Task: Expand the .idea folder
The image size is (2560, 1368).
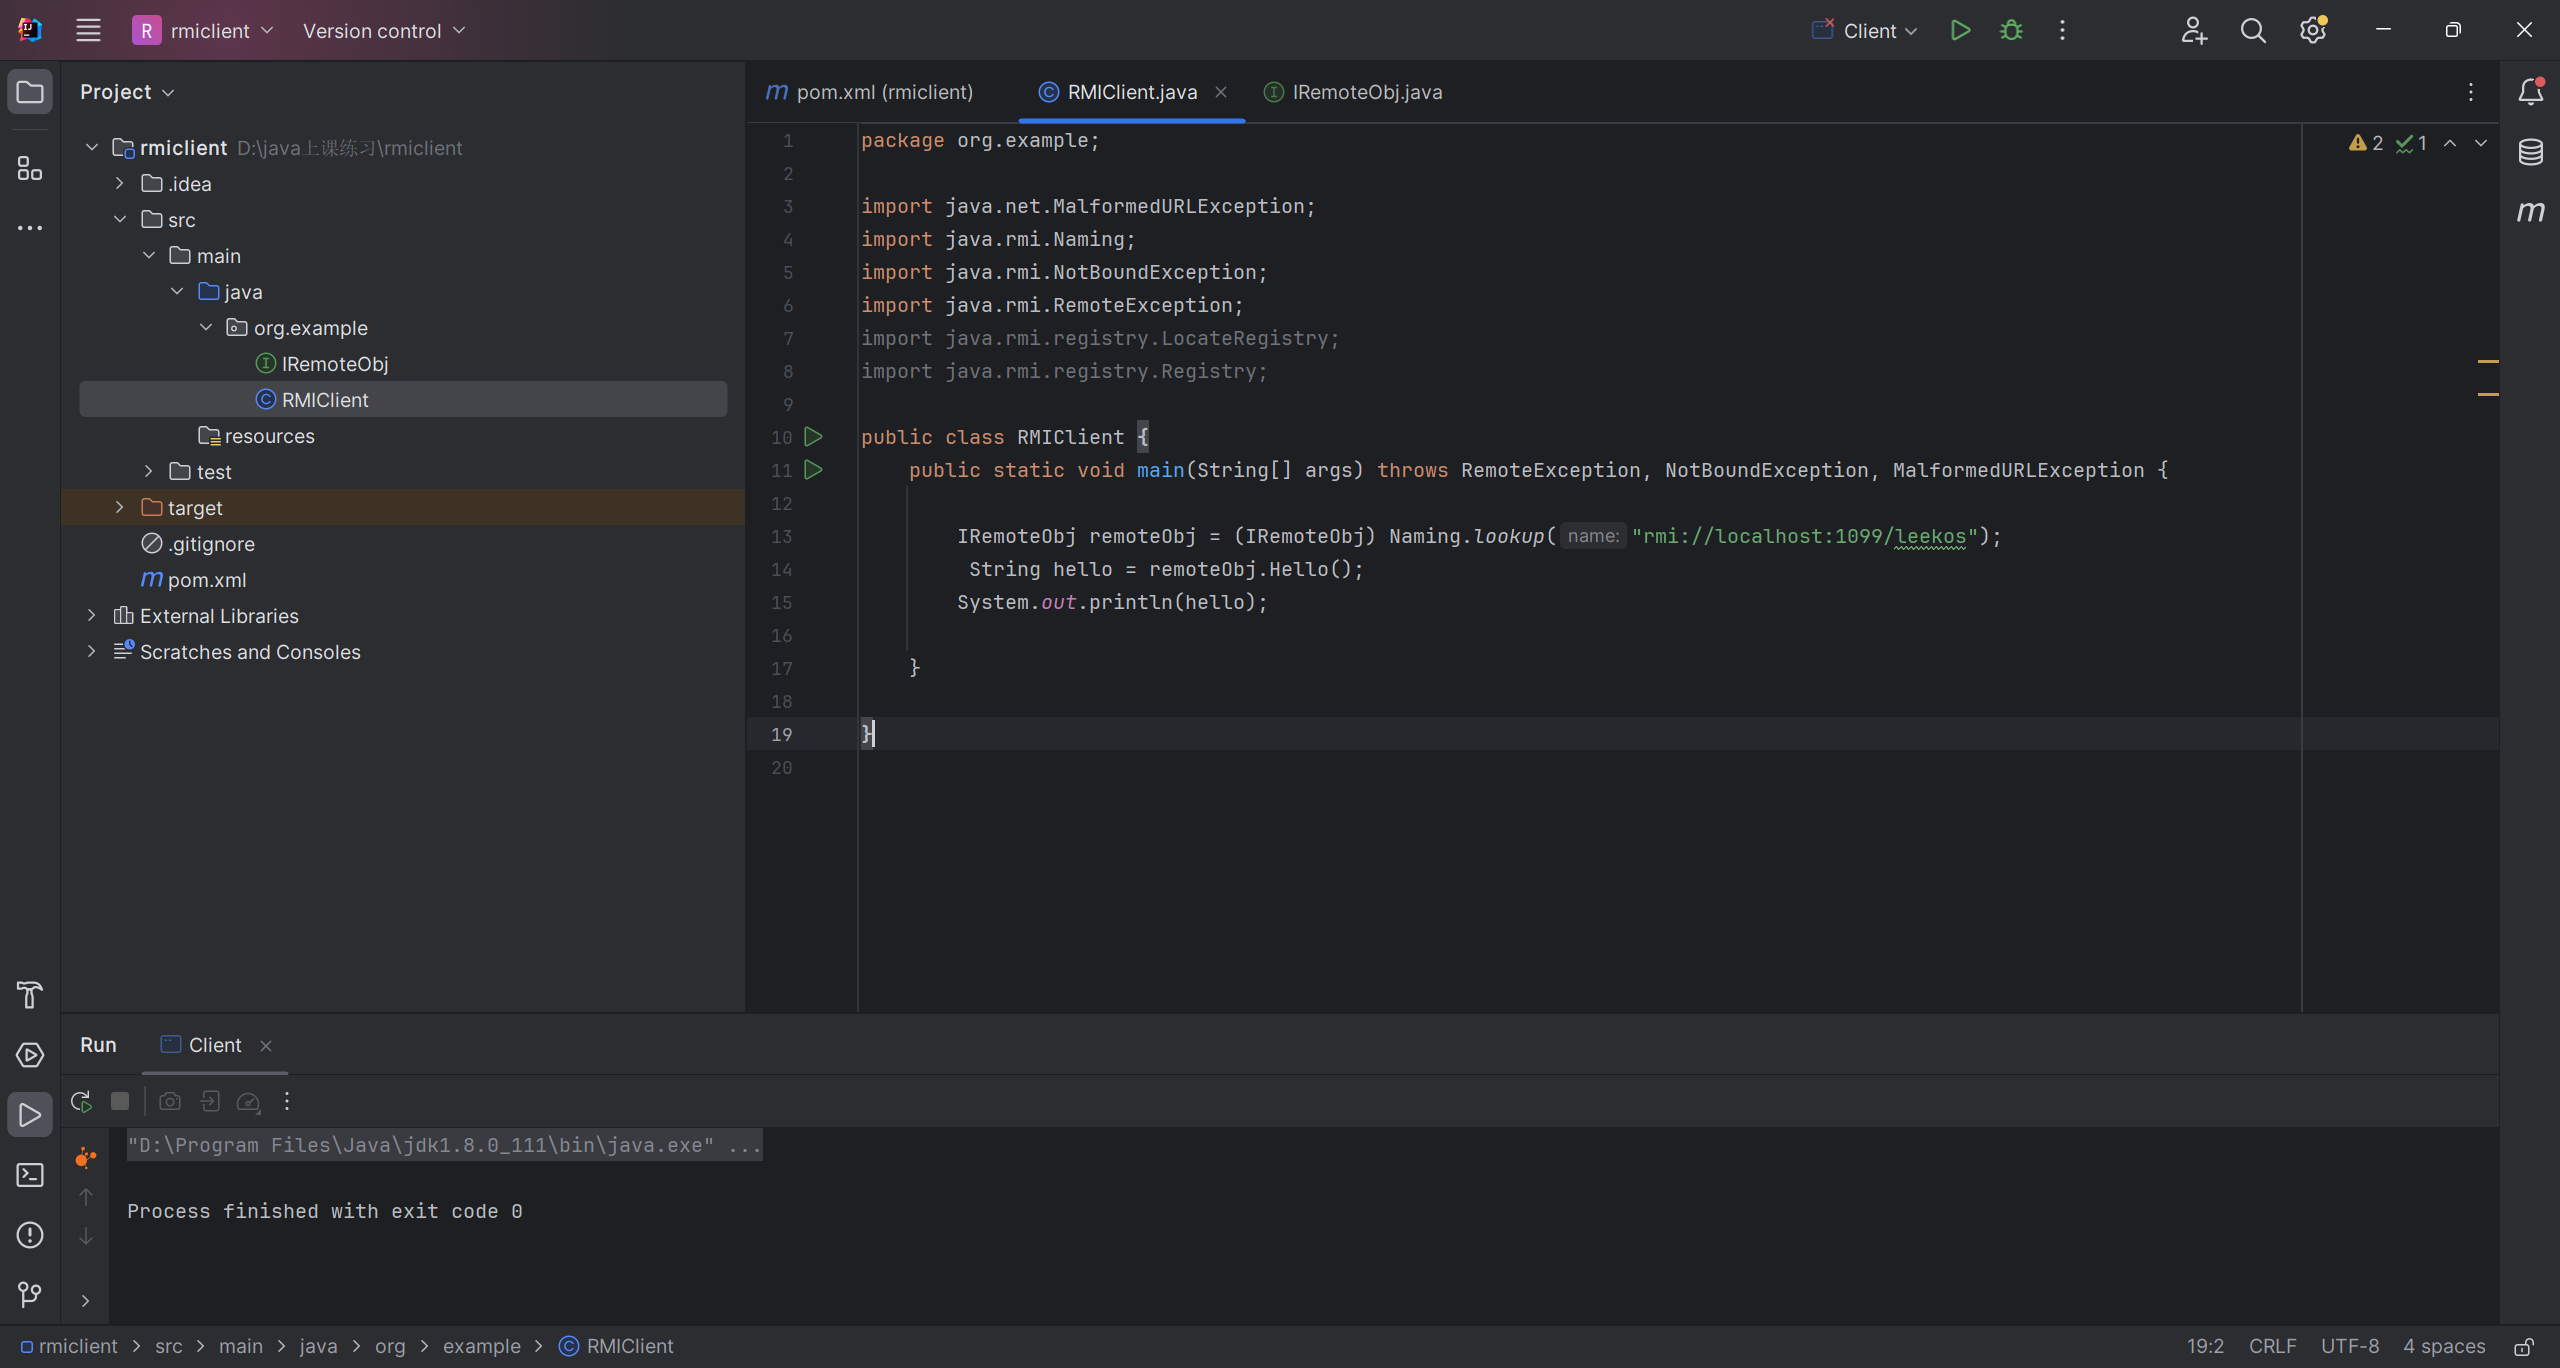Action: pyautogui.click(x=120, y=184)
